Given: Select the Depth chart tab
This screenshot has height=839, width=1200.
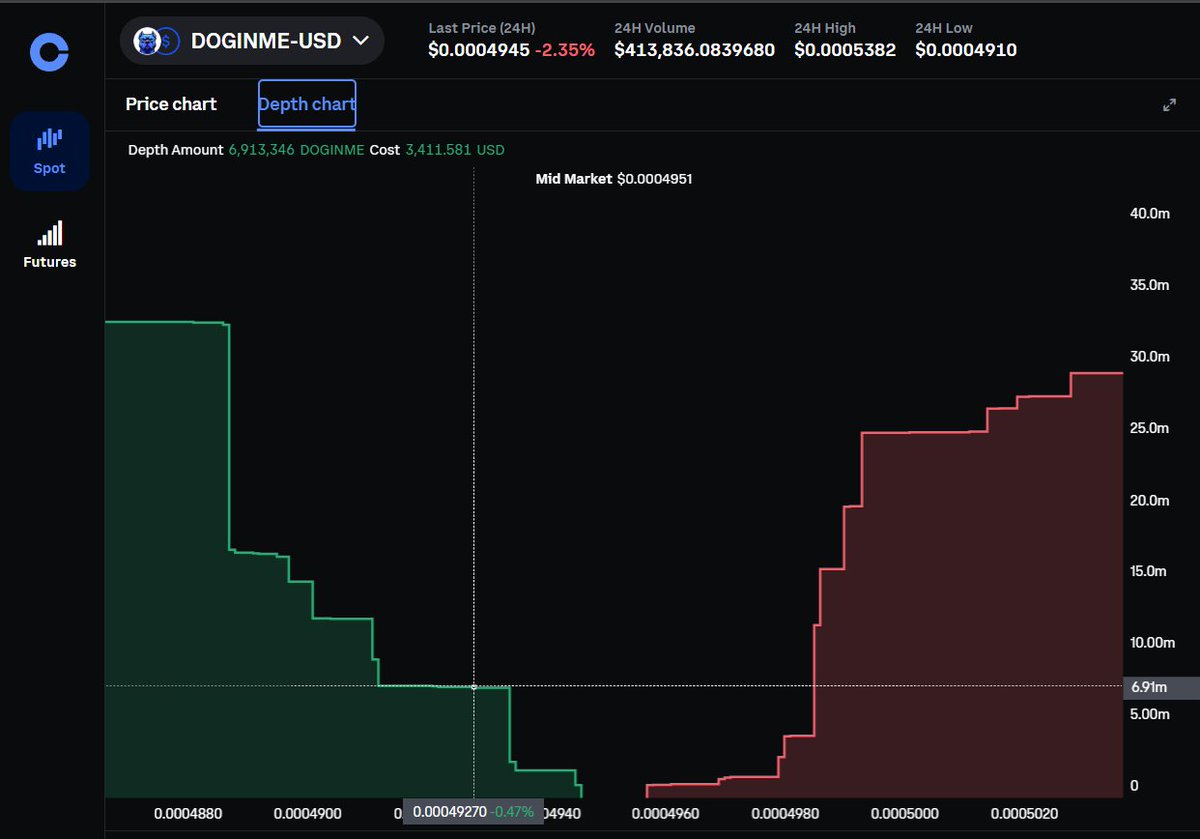Looking at the screenshot, I should pos(307,104).
